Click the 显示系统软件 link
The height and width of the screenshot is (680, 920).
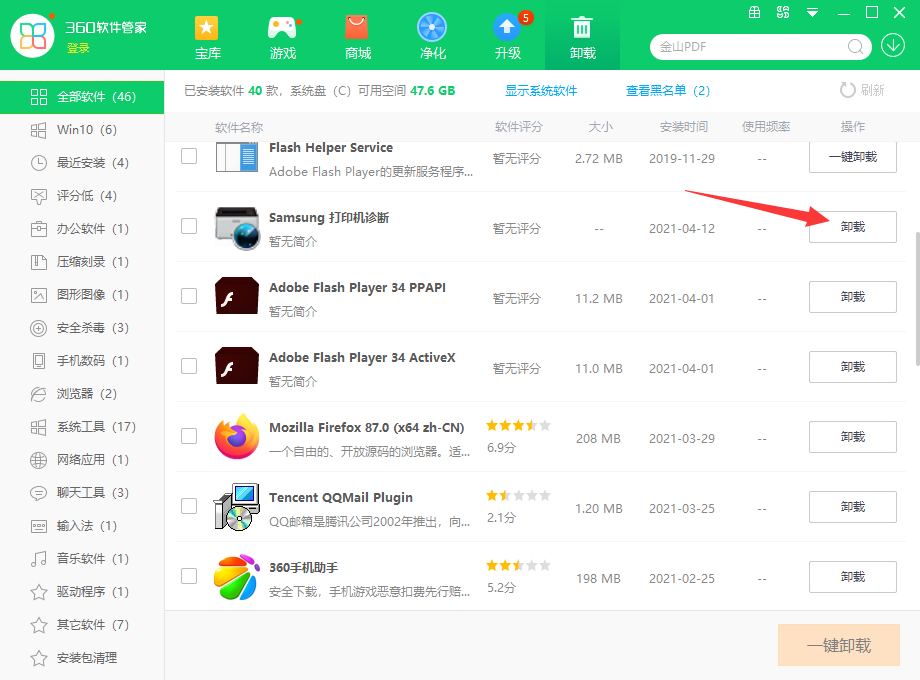tap(541, 90)
